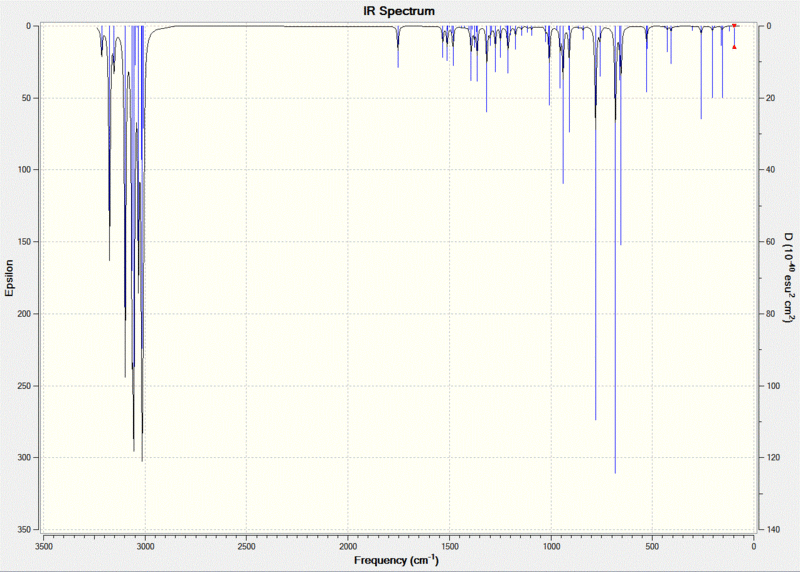
Task: Click the 3500 tick label on frequency axis
Action: click(44, 546)
